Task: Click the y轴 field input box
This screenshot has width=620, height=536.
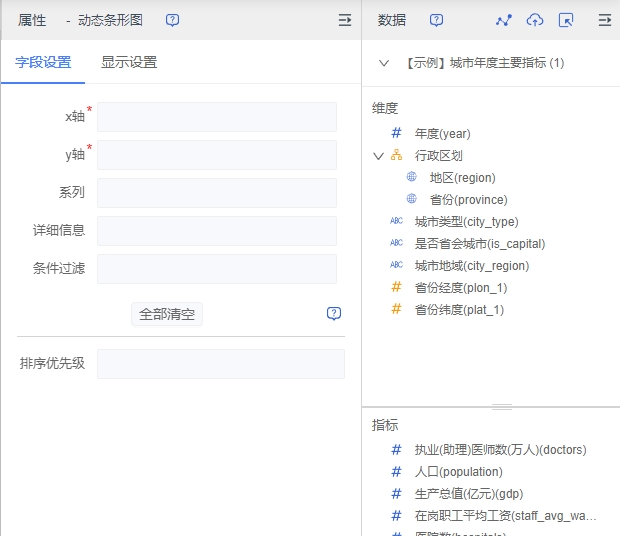Action: coord(216,155)
